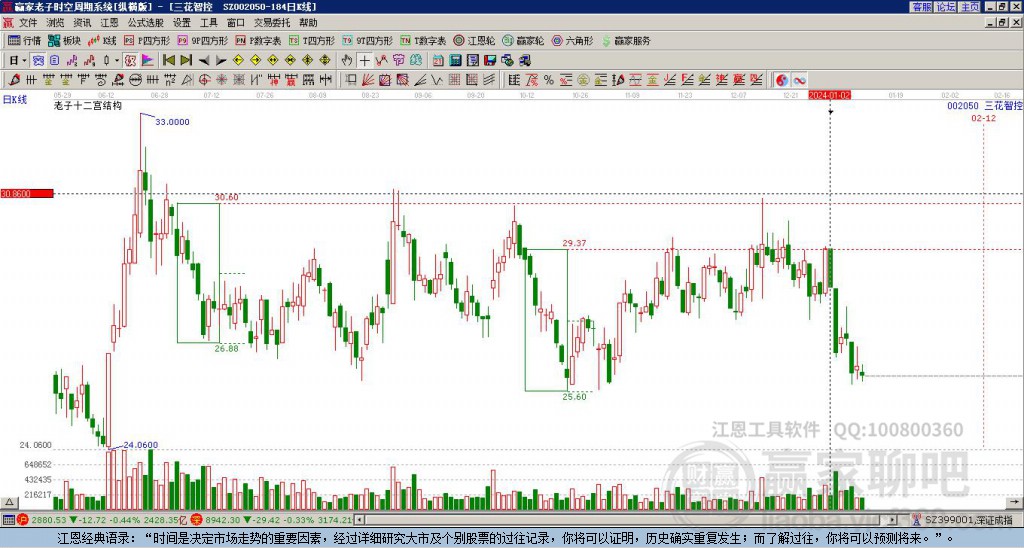
Task: Open the 江恩轮 Gann wheel
Action: 474,40
